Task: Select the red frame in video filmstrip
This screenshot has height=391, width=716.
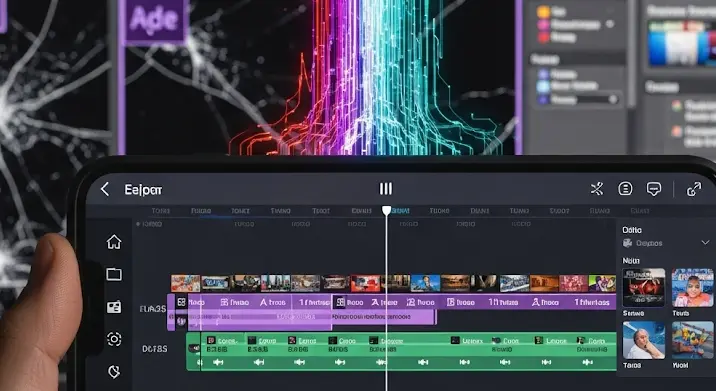Action: pyautogui.click(x=365, y=283)
